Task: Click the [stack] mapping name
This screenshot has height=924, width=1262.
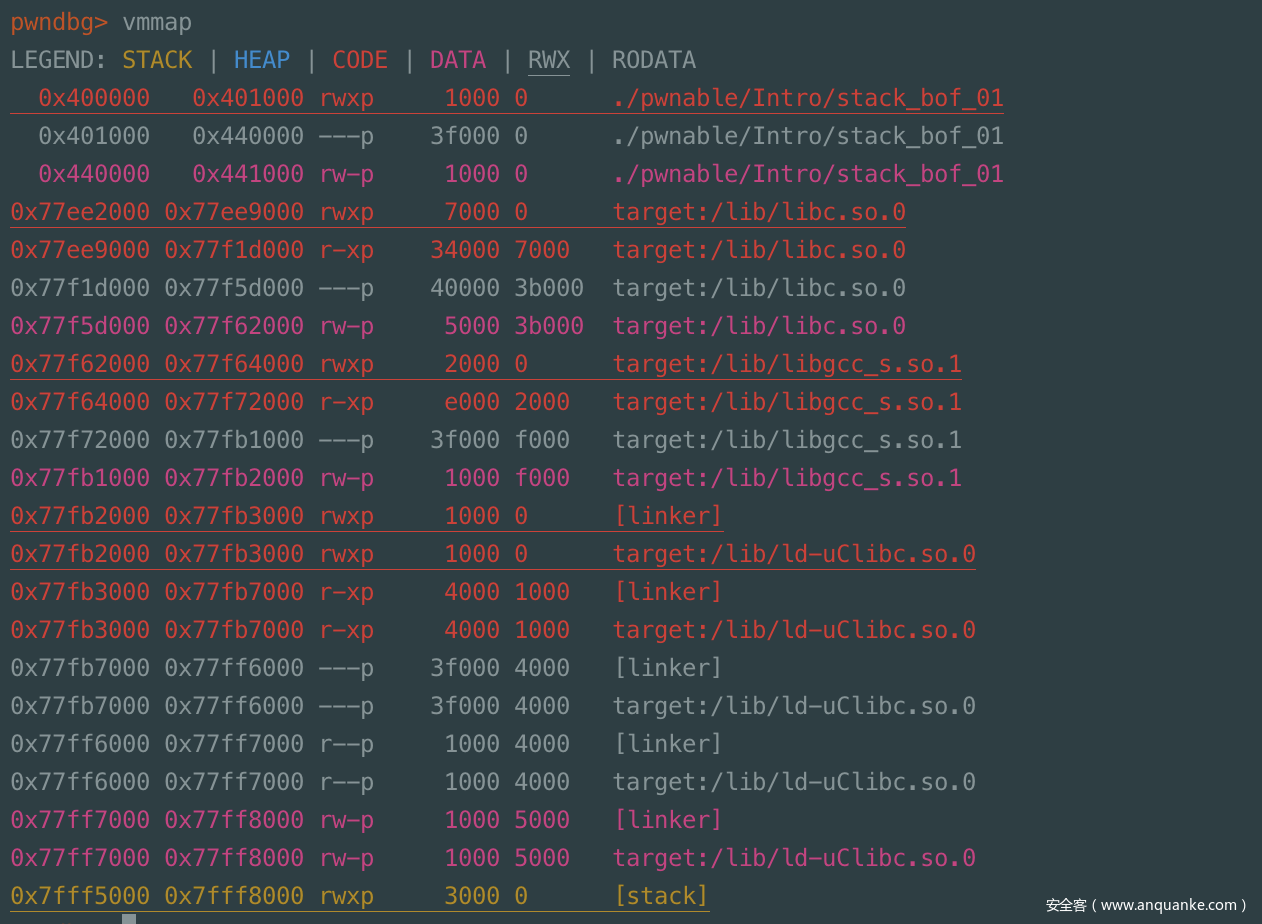Action: [x=661, y=896]
